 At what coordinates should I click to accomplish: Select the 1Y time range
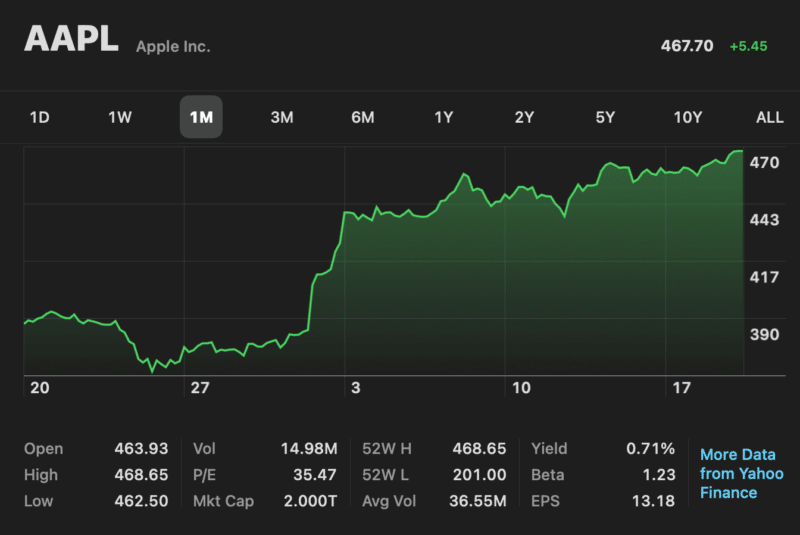(x=444, y=117)
